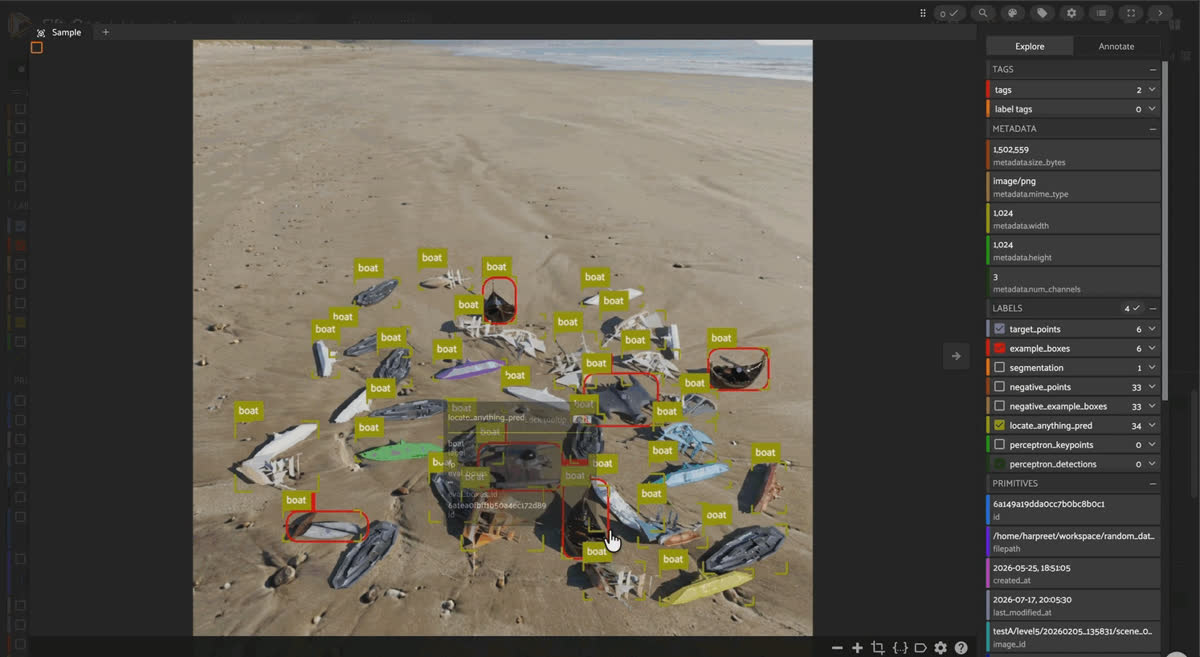
Task: Clear the LABELS 4 checked counter
Action: click(x=1133, y=309)
